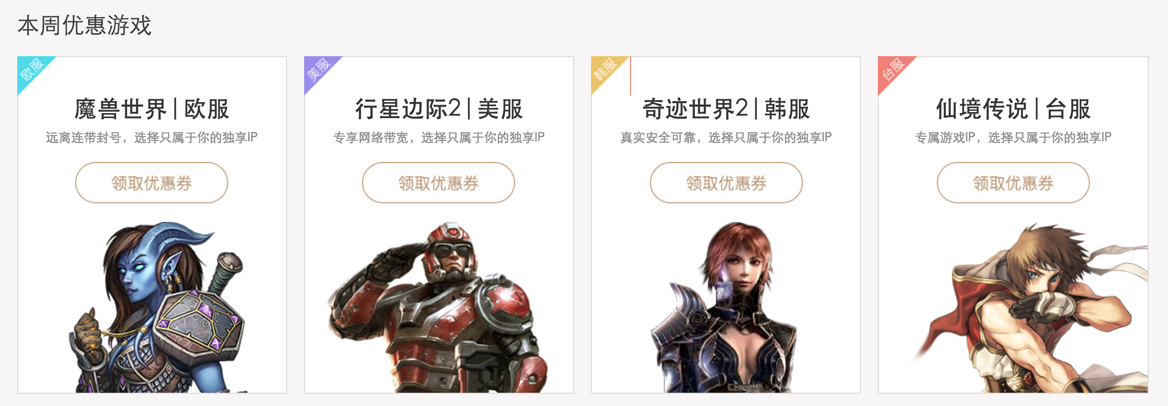Click the 本周优惠游戏 section heading
Image resolution: width=1168 pixels, height=406 pixels.
click(x=84, y=27)
